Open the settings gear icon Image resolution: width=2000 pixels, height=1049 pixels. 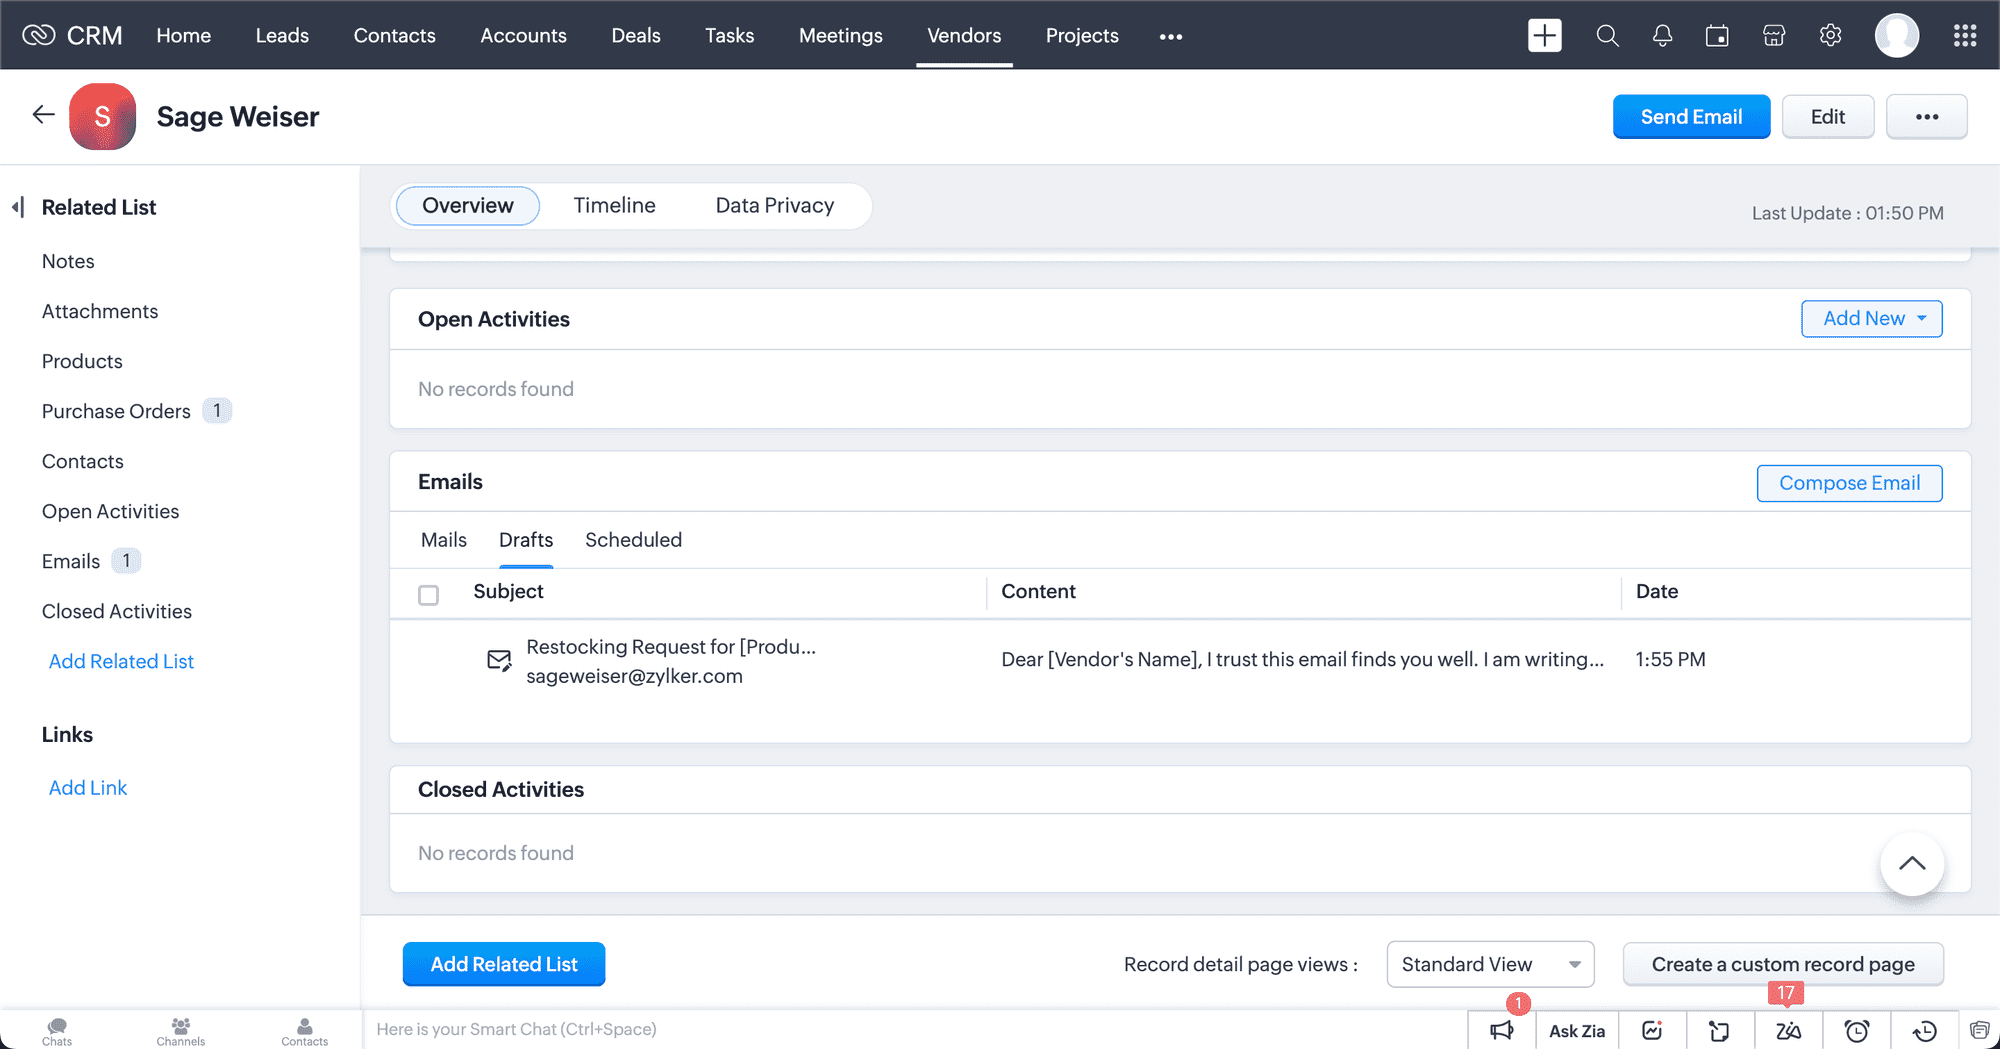point(1830,36)
